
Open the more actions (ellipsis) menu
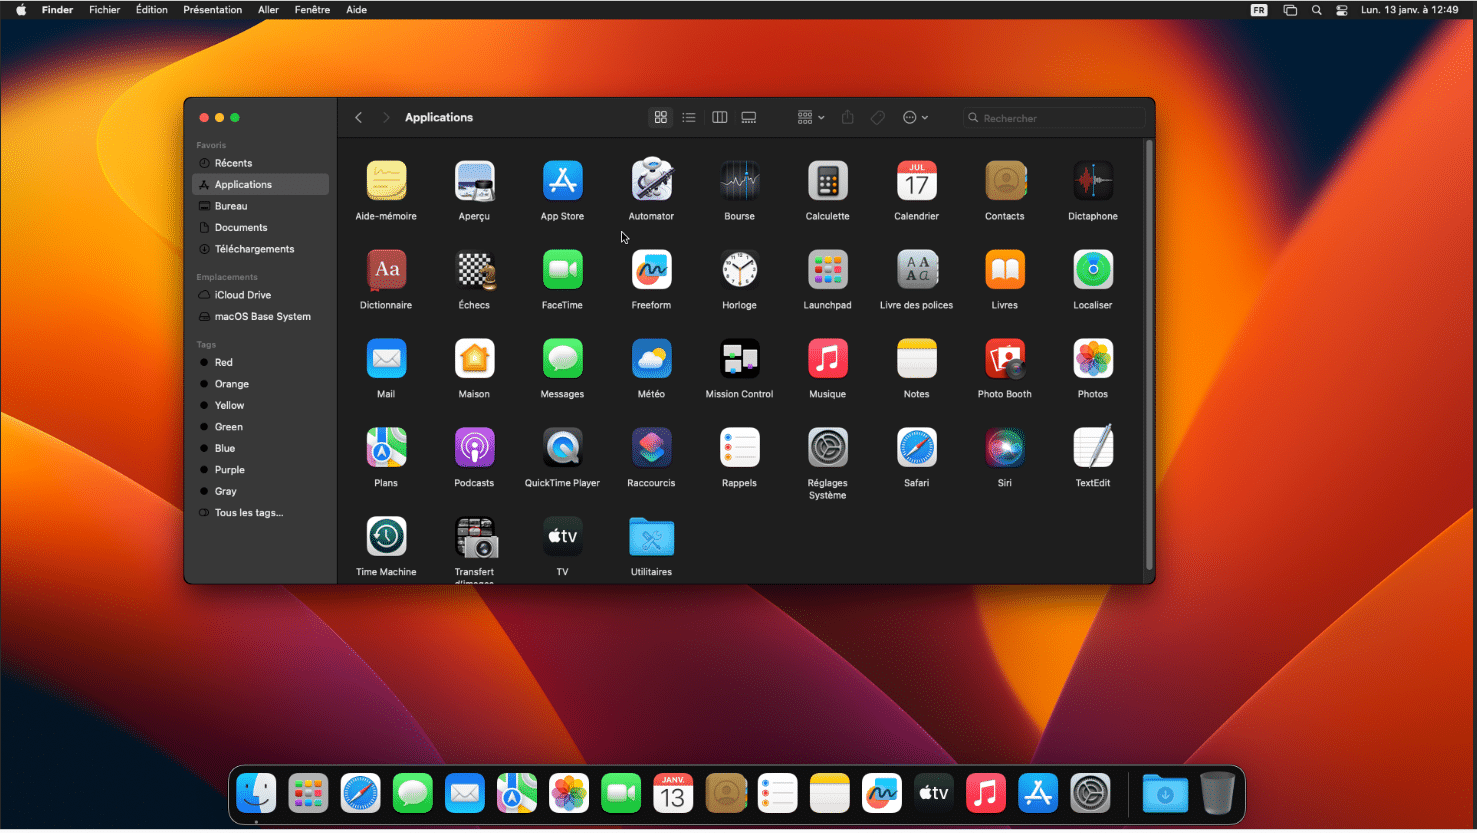tap(914, 117)
